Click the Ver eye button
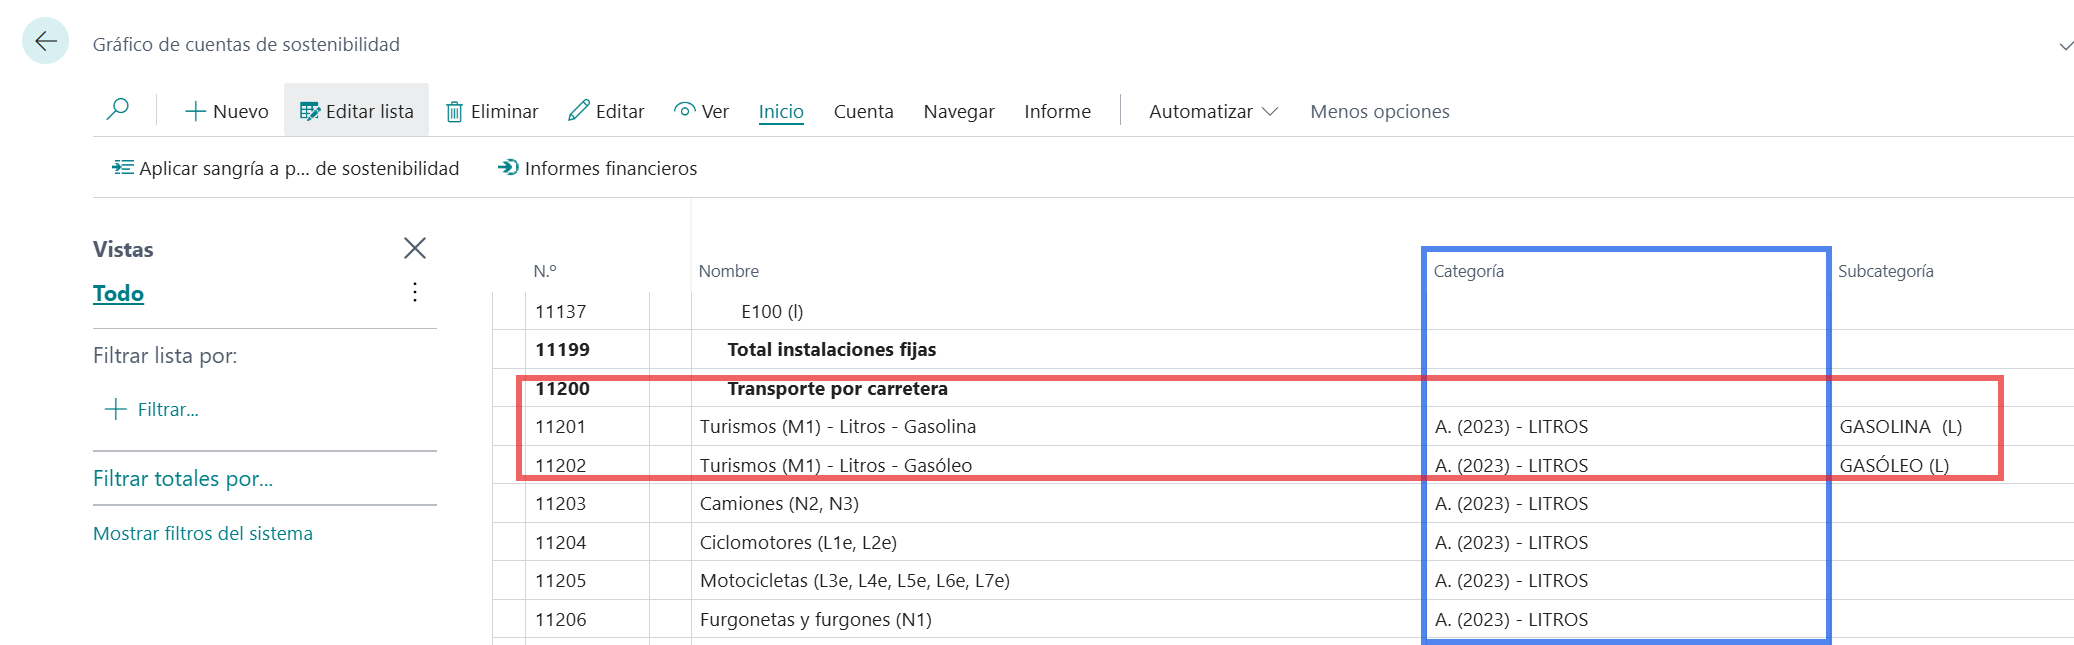The width and height of the screenshot is (2074, 645). pos(701,111)
